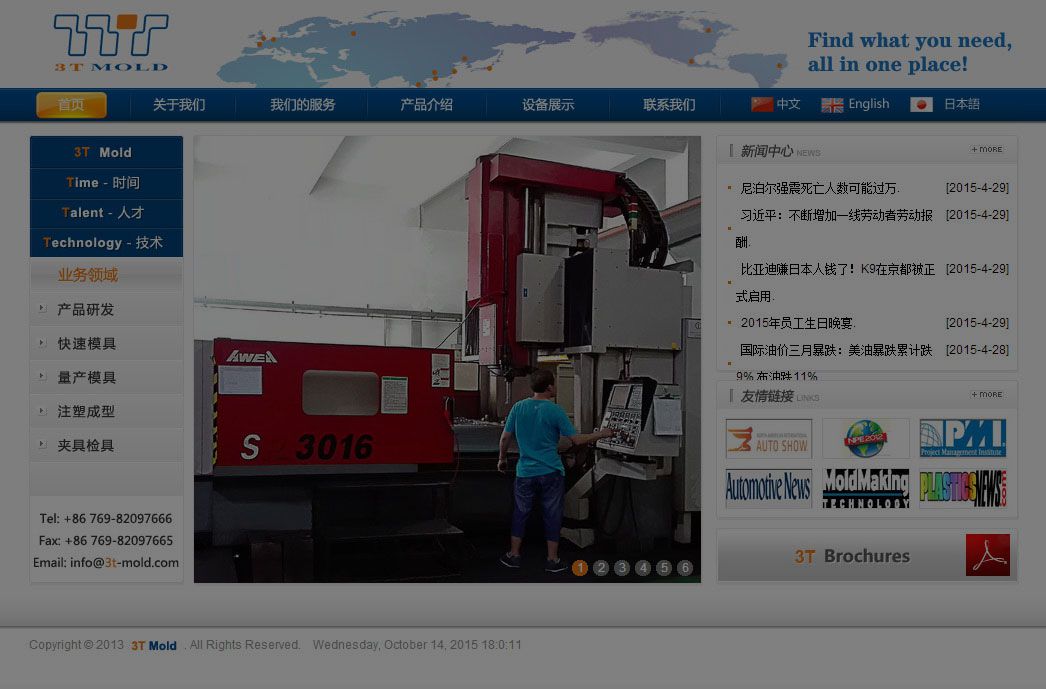Open the 量产模具 category

87,378
